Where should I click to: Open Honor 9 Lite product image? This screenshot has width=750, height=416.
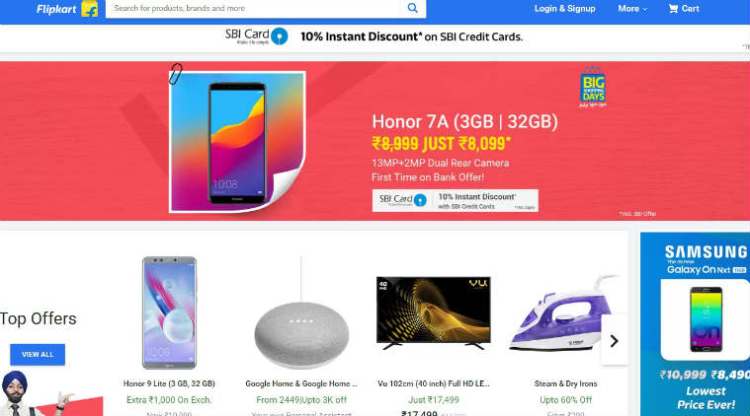(169, 313)
